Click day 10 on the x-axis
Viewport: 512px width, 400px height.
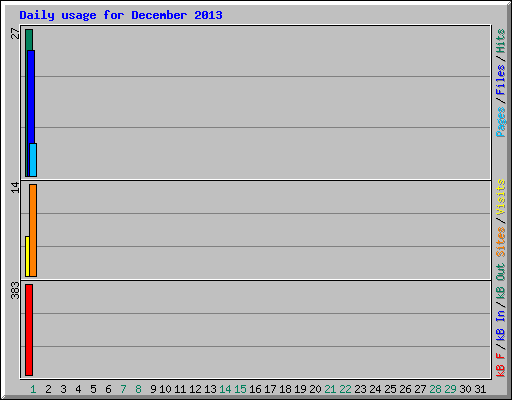pos(165,389)
